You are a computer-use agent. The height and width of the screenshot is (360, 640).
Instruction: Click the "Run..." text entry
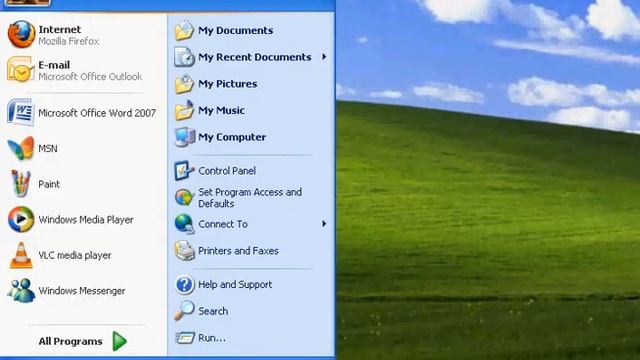pyautogui.click(x=212, y=338)
